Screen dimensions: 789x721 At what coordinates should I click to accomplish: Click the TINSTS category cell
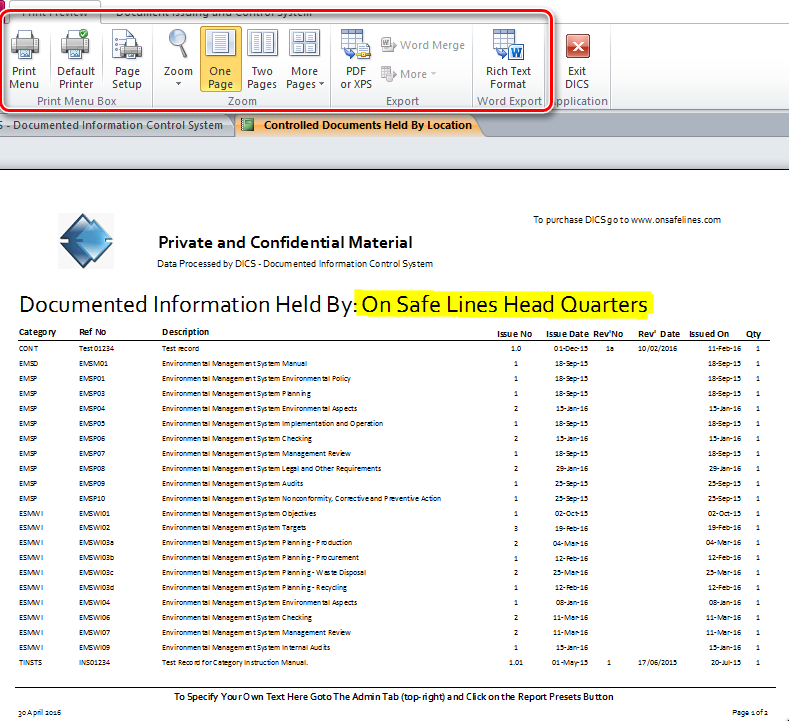[30, 663]
